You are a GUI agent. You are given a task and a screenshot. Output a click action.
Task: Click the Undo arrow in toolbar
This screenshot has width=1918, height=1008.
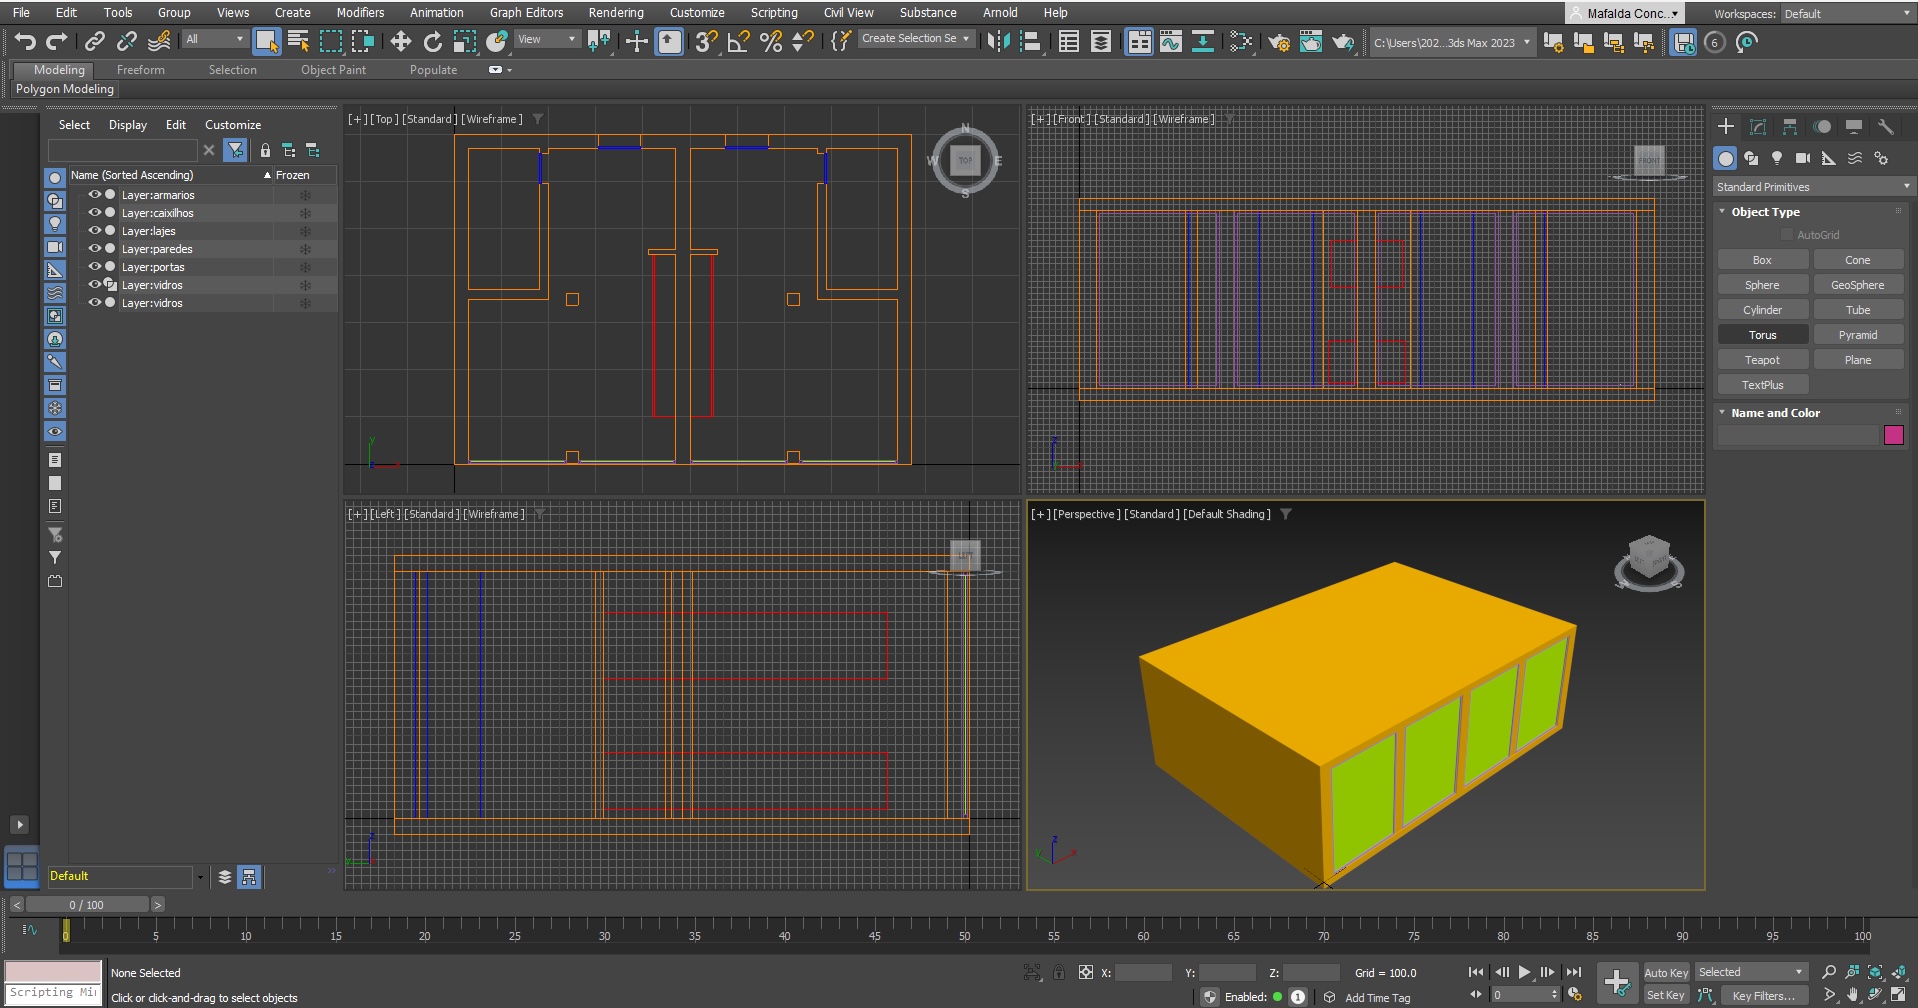[25, 41]
